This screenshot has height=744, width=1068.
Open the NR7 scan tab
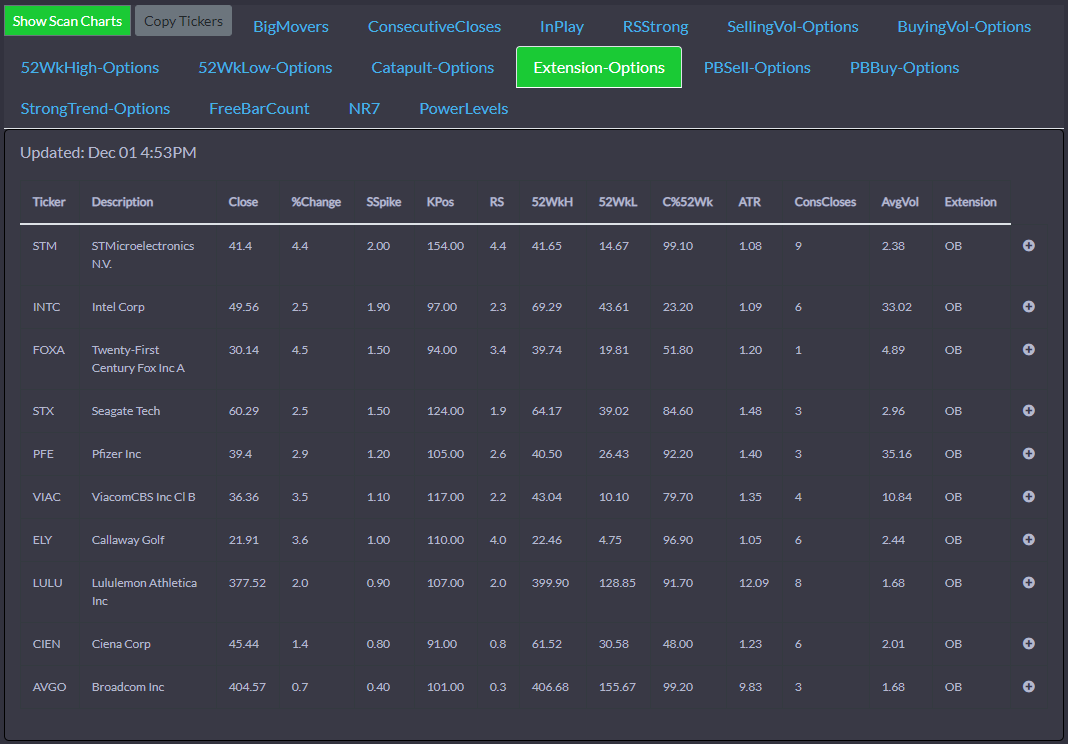point(364,109)
